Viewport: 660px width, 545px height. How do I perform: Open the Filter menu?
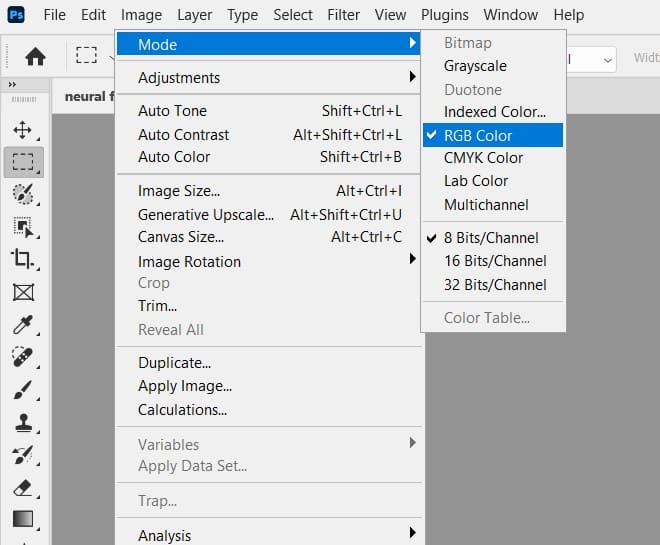click(x=343, y=15)
